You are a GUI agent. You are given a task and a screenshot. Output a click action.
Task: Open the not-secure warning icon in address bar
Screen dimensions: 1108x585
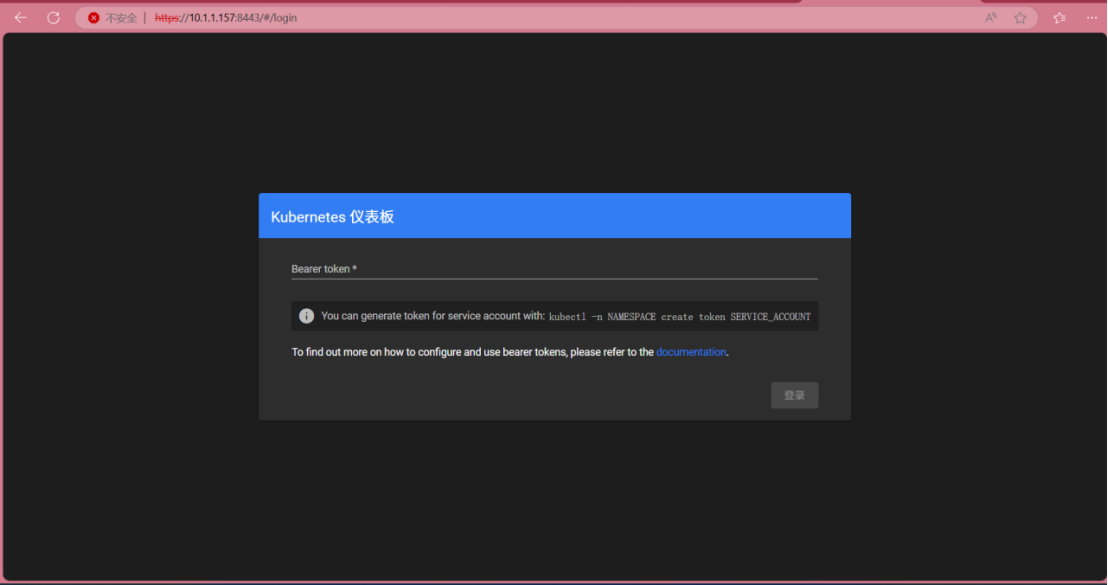[x=93, y=18]
